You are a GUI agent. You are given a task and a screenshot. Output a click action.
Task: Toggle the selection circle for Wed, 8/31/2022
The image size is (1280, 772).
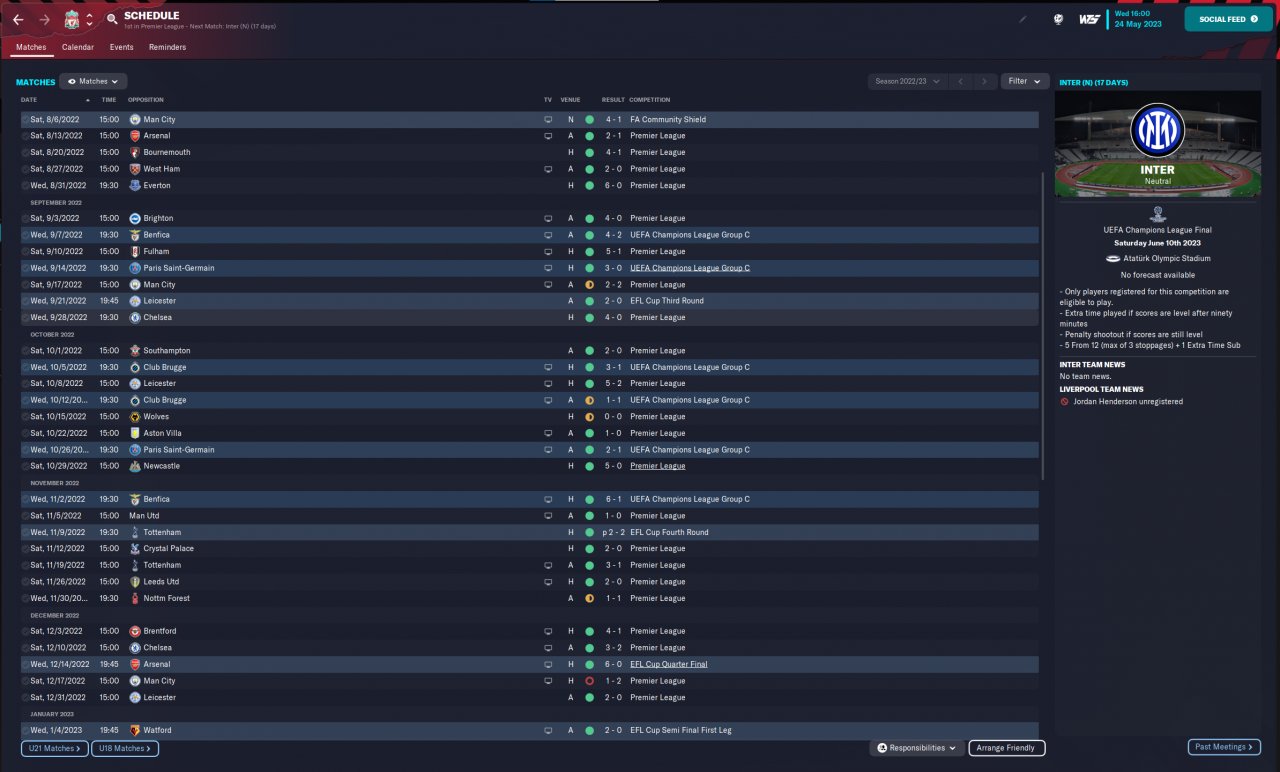coord(25,186)
